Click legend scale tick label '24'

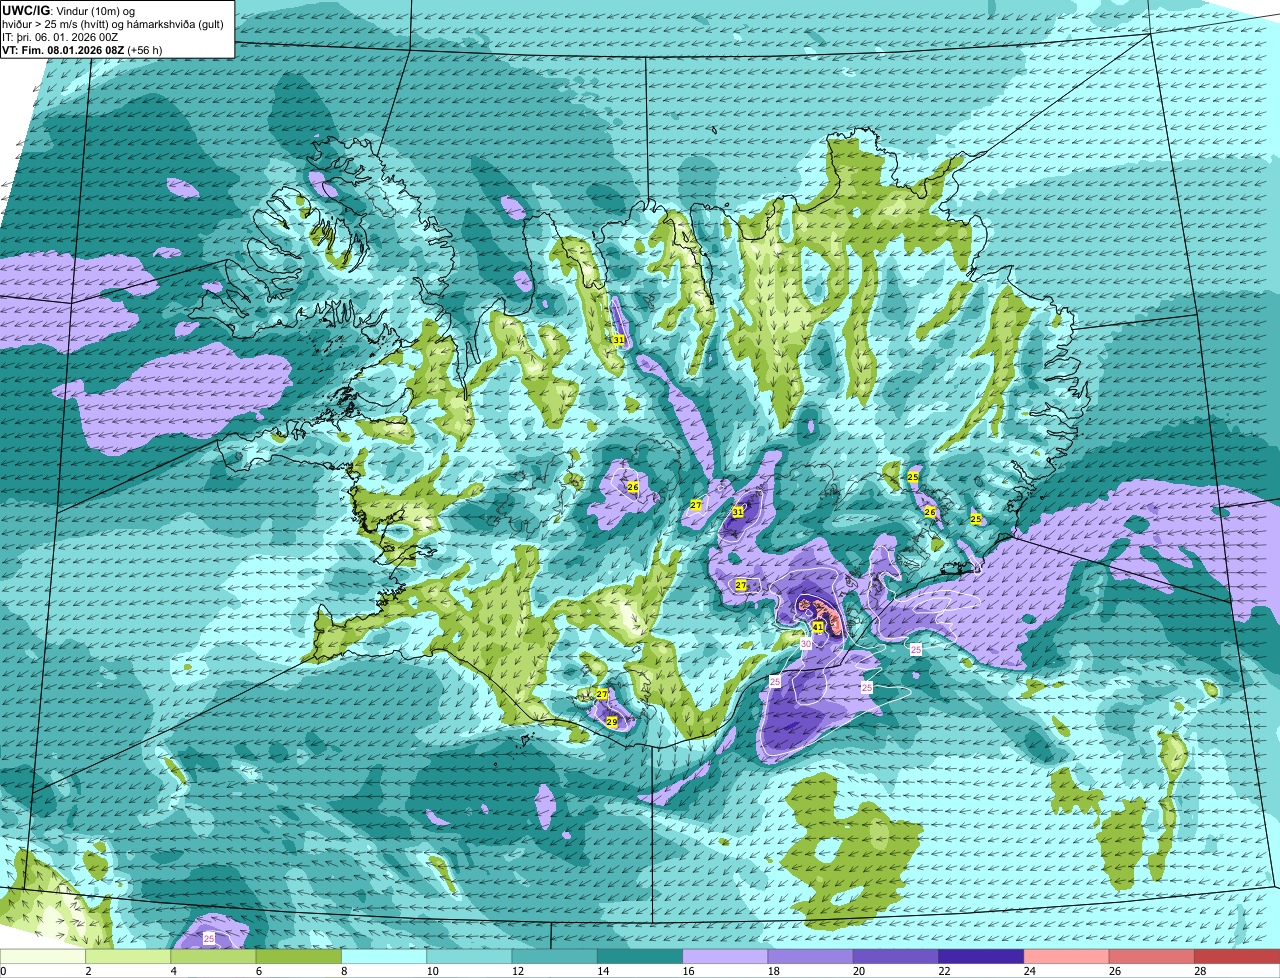click(x=1028, y=971)
